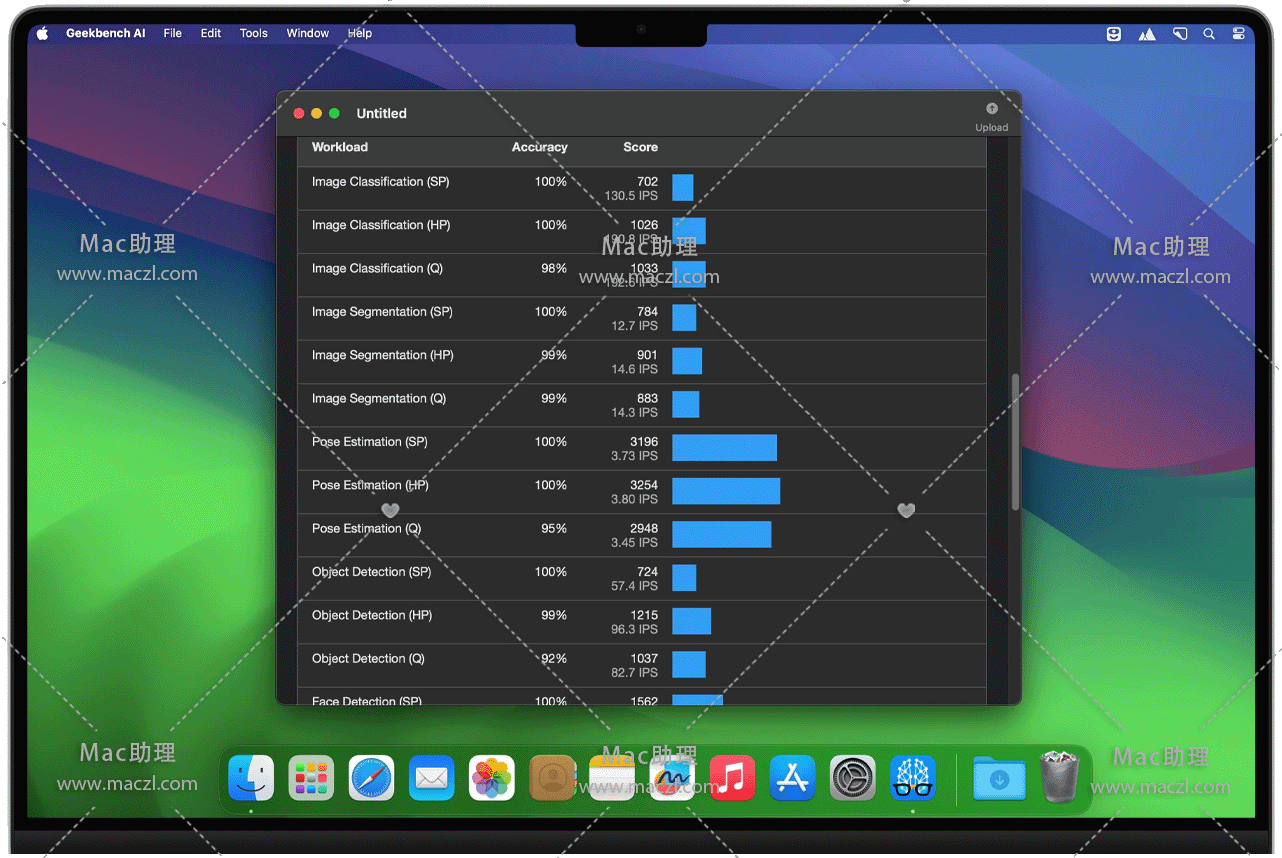
Task: Open the Edit menu
Action: pyautogui.click(x=211, y=33)
